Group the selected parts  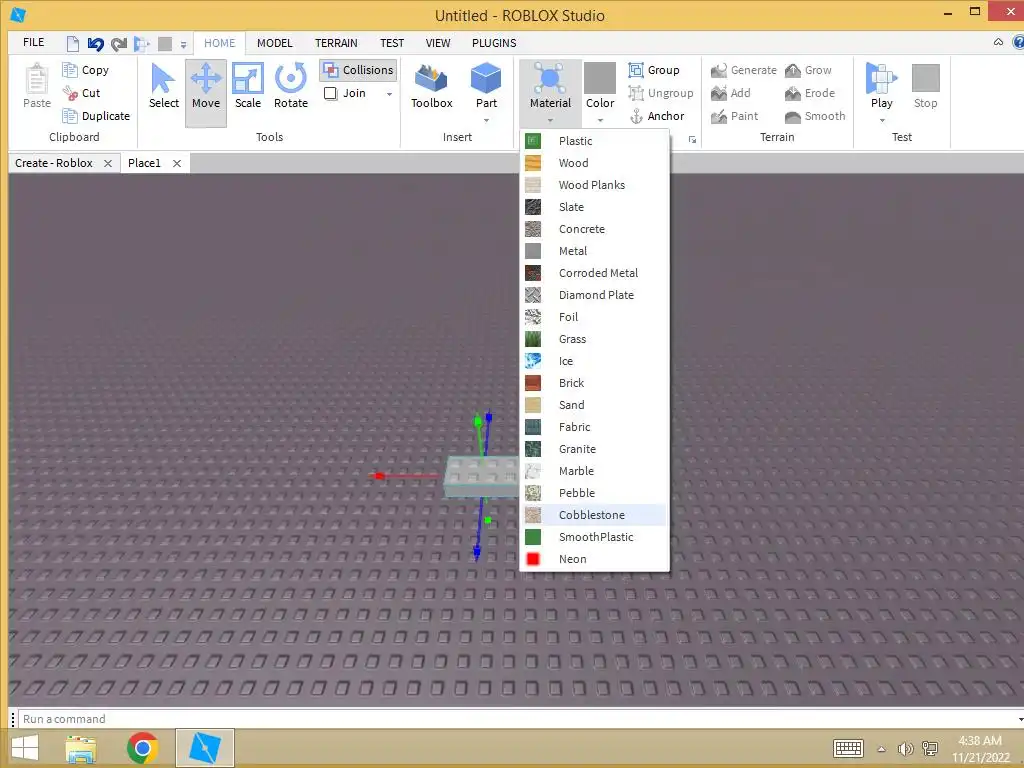(x=654, y=70)
